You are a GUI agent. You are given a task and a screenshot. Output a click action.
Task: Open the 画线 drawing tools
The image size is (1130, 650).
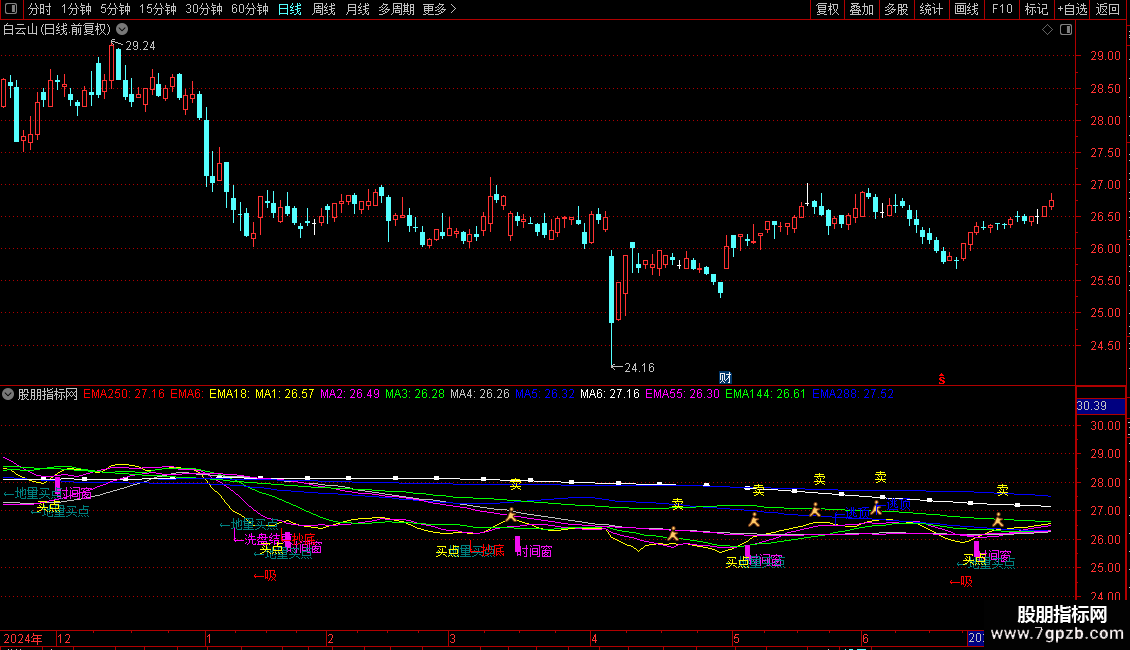(966, 9)
